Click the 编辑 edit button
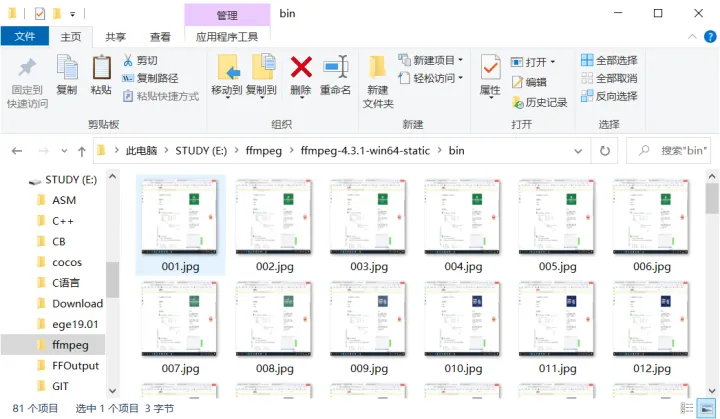 (529, 82)
